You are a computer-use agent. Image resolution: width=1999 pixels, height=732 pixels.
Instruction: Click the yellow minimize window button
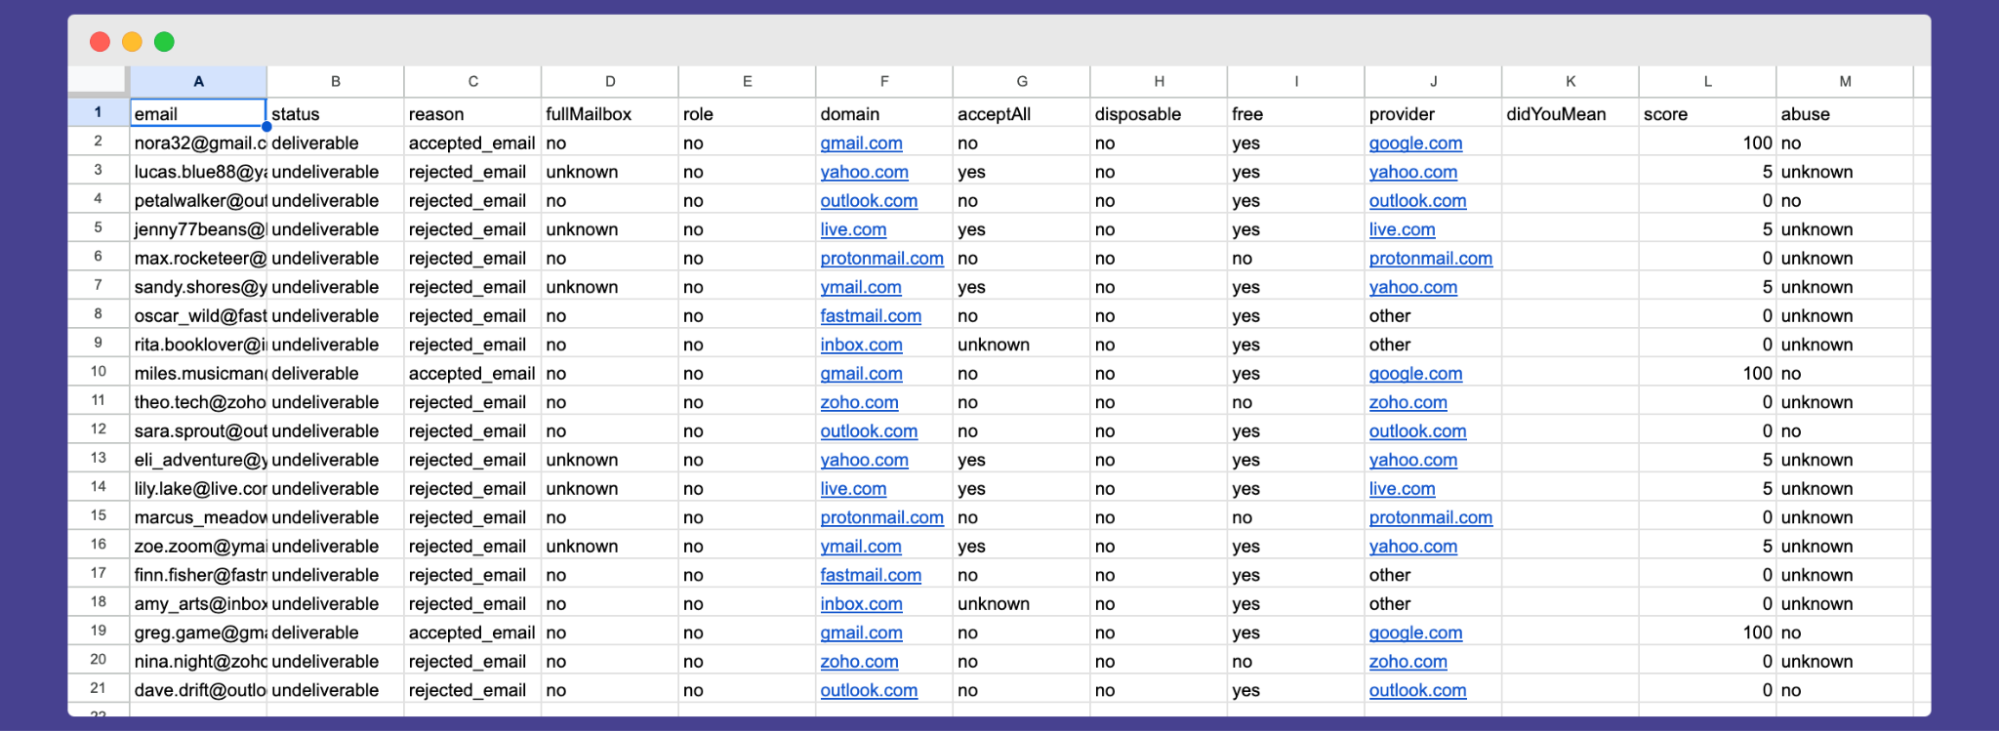(132, 42)
